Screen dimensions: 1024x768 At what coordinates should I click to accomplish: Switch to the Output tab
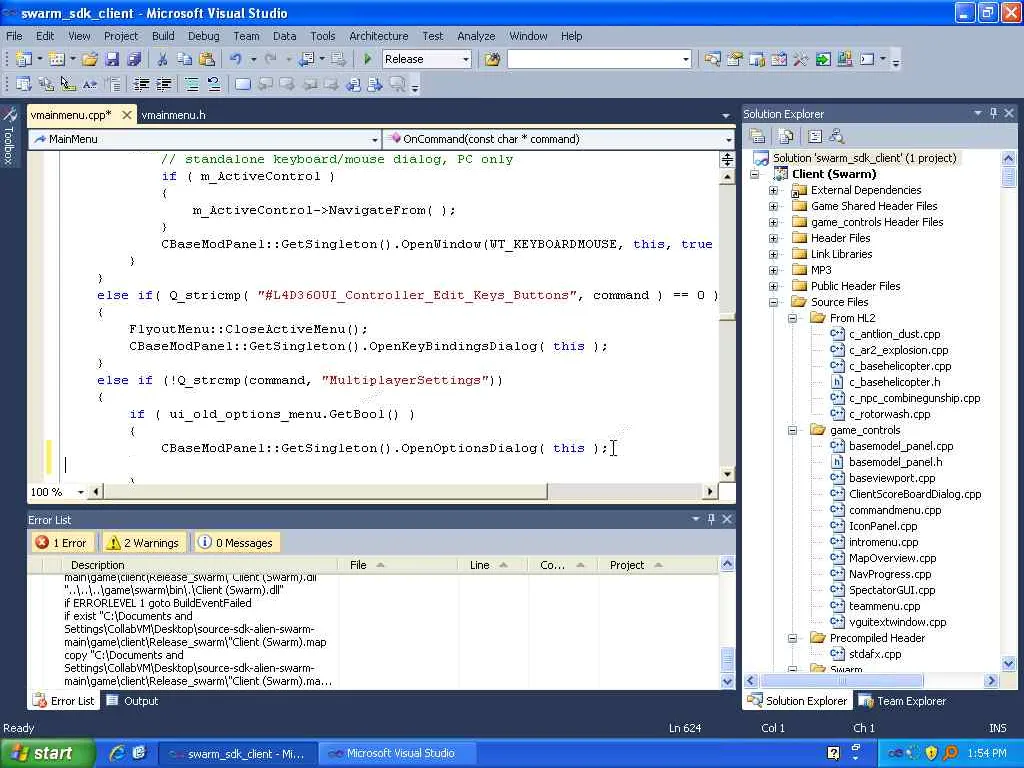tap(133, 701)
